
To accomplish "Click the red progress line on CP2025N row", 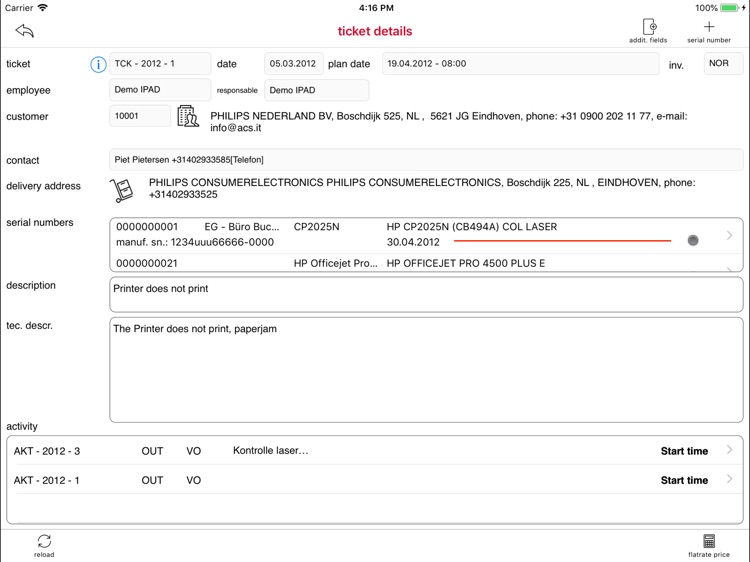I will tap(562, 241).
